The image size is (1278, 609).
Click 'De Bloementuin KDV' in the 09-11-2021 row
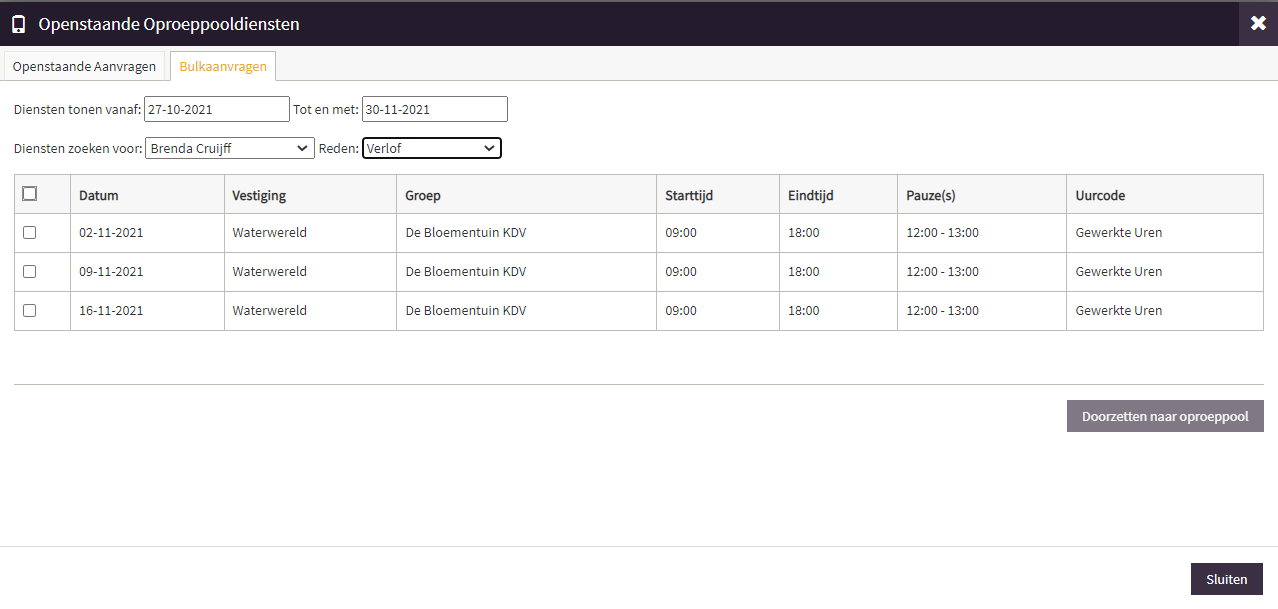[x=466, y=271]
